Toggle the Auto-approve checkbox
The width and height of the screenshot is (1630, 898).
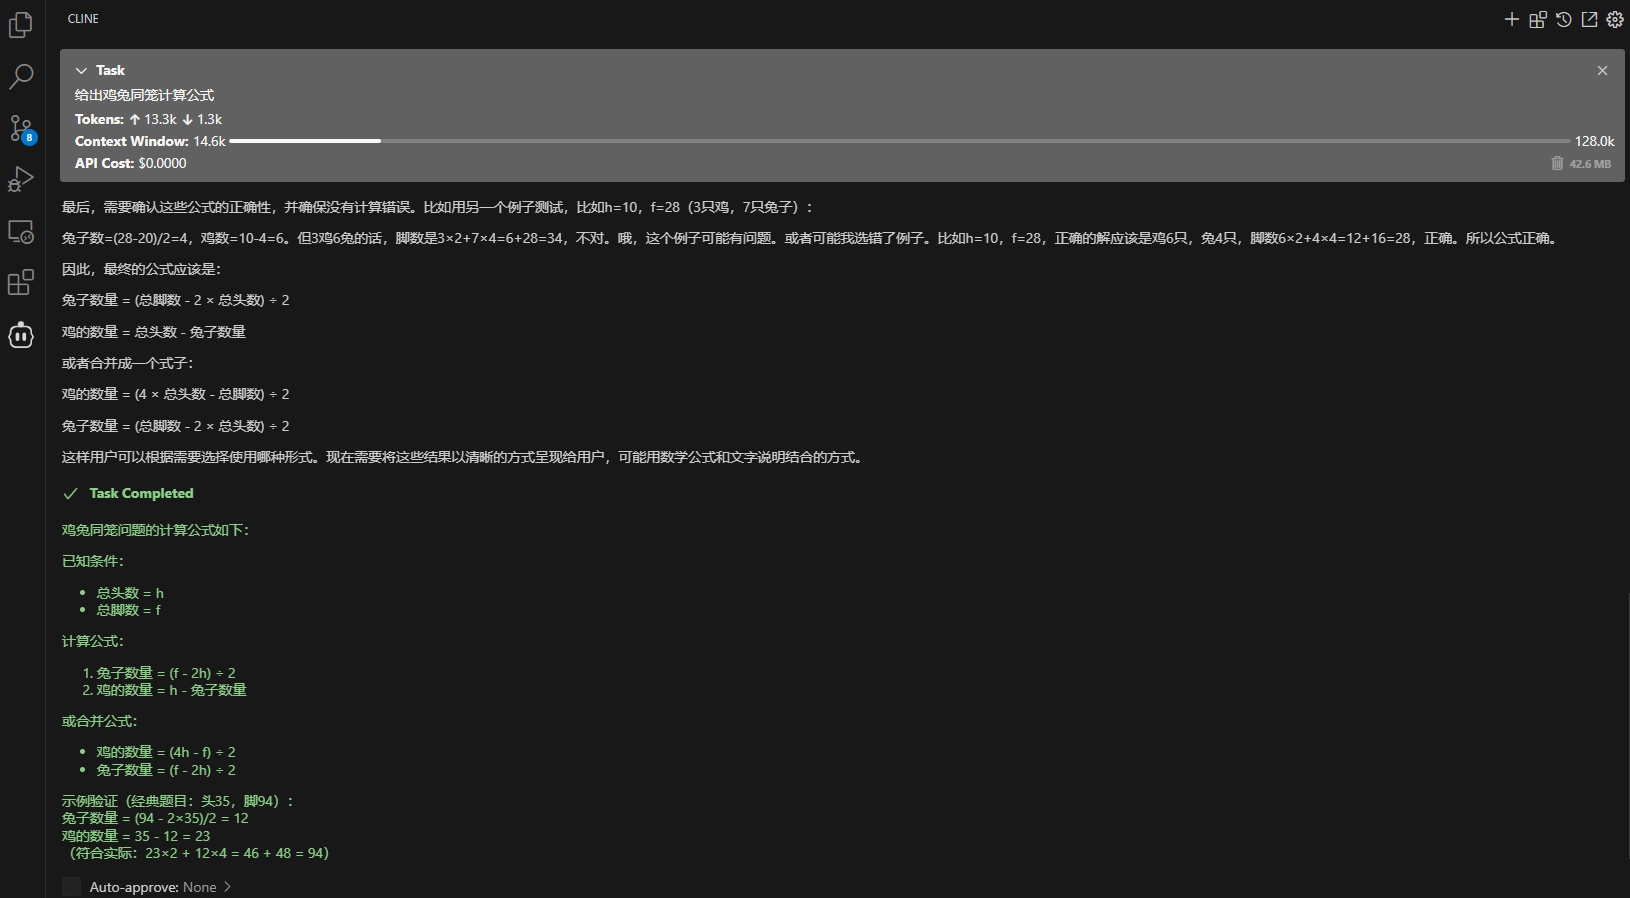click(x=71, y=887)
